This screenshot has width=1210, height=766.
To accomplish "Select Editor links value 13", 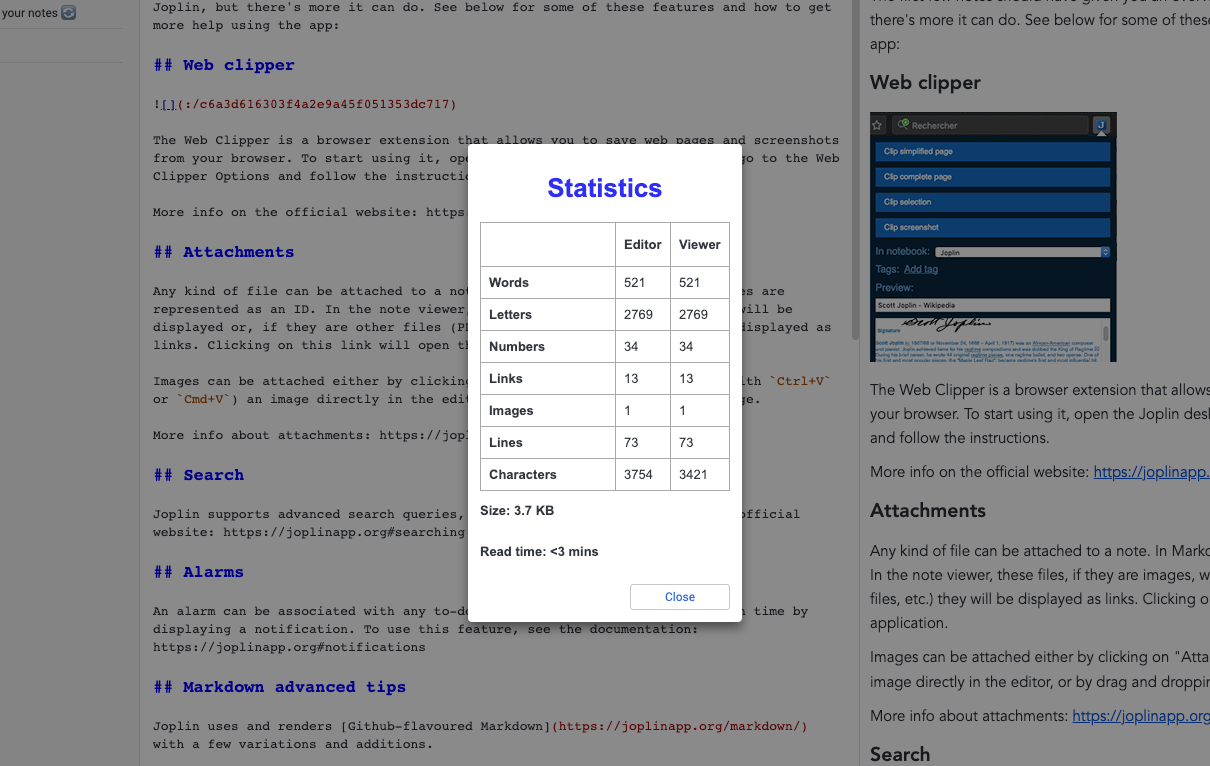I will [631, 379].
